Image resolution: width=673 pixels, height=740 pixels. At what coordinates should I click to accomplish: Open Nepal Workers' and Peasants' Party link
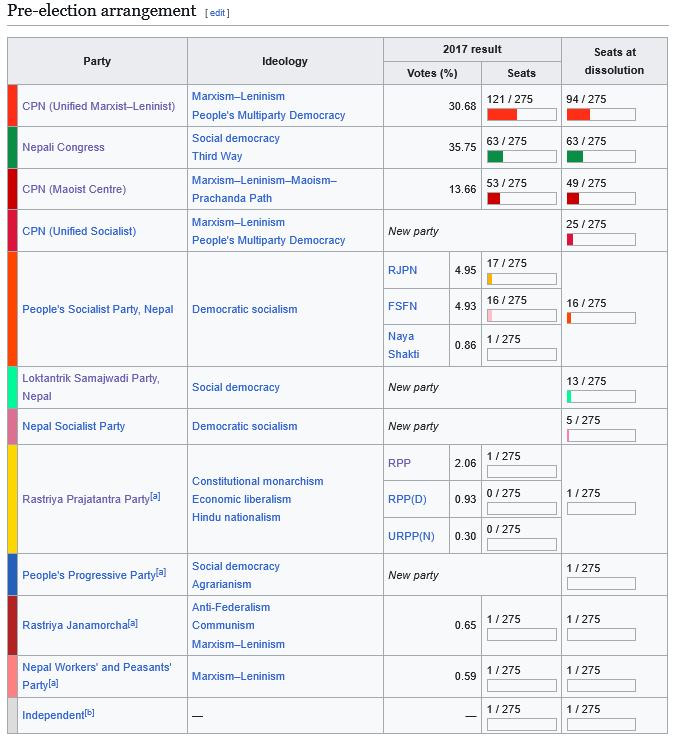[x=96, y=676]
